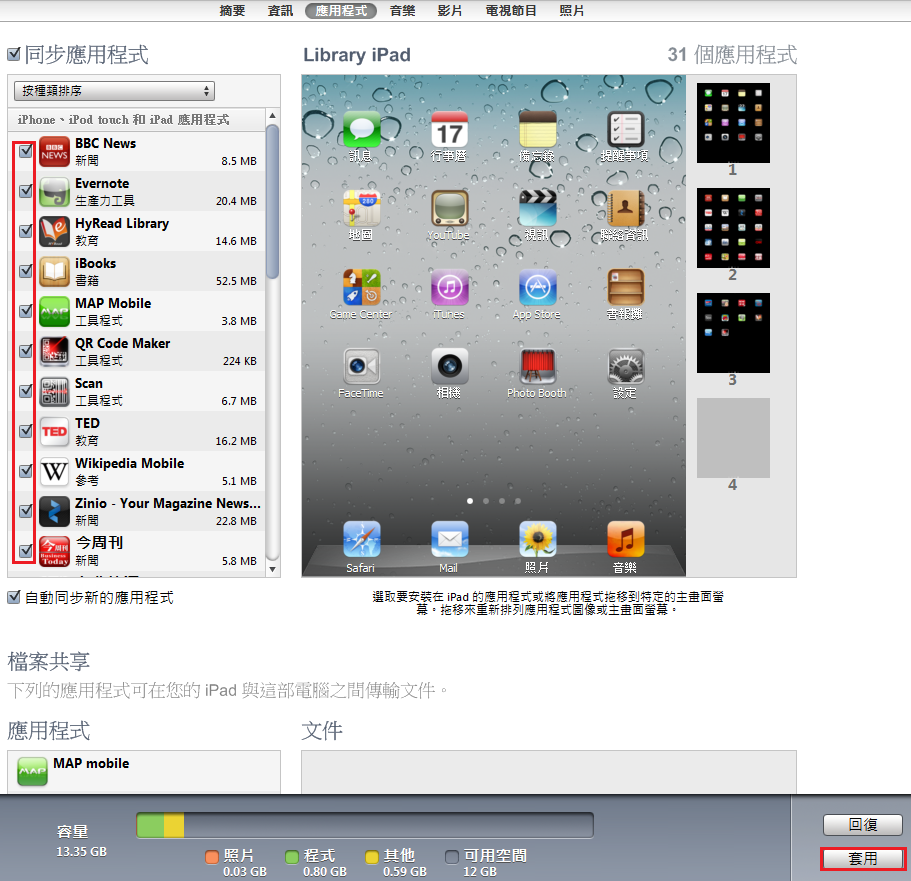Select home screen page 1 thumbnail
Screen dimensions: 911x881
(x=733, y=123)
